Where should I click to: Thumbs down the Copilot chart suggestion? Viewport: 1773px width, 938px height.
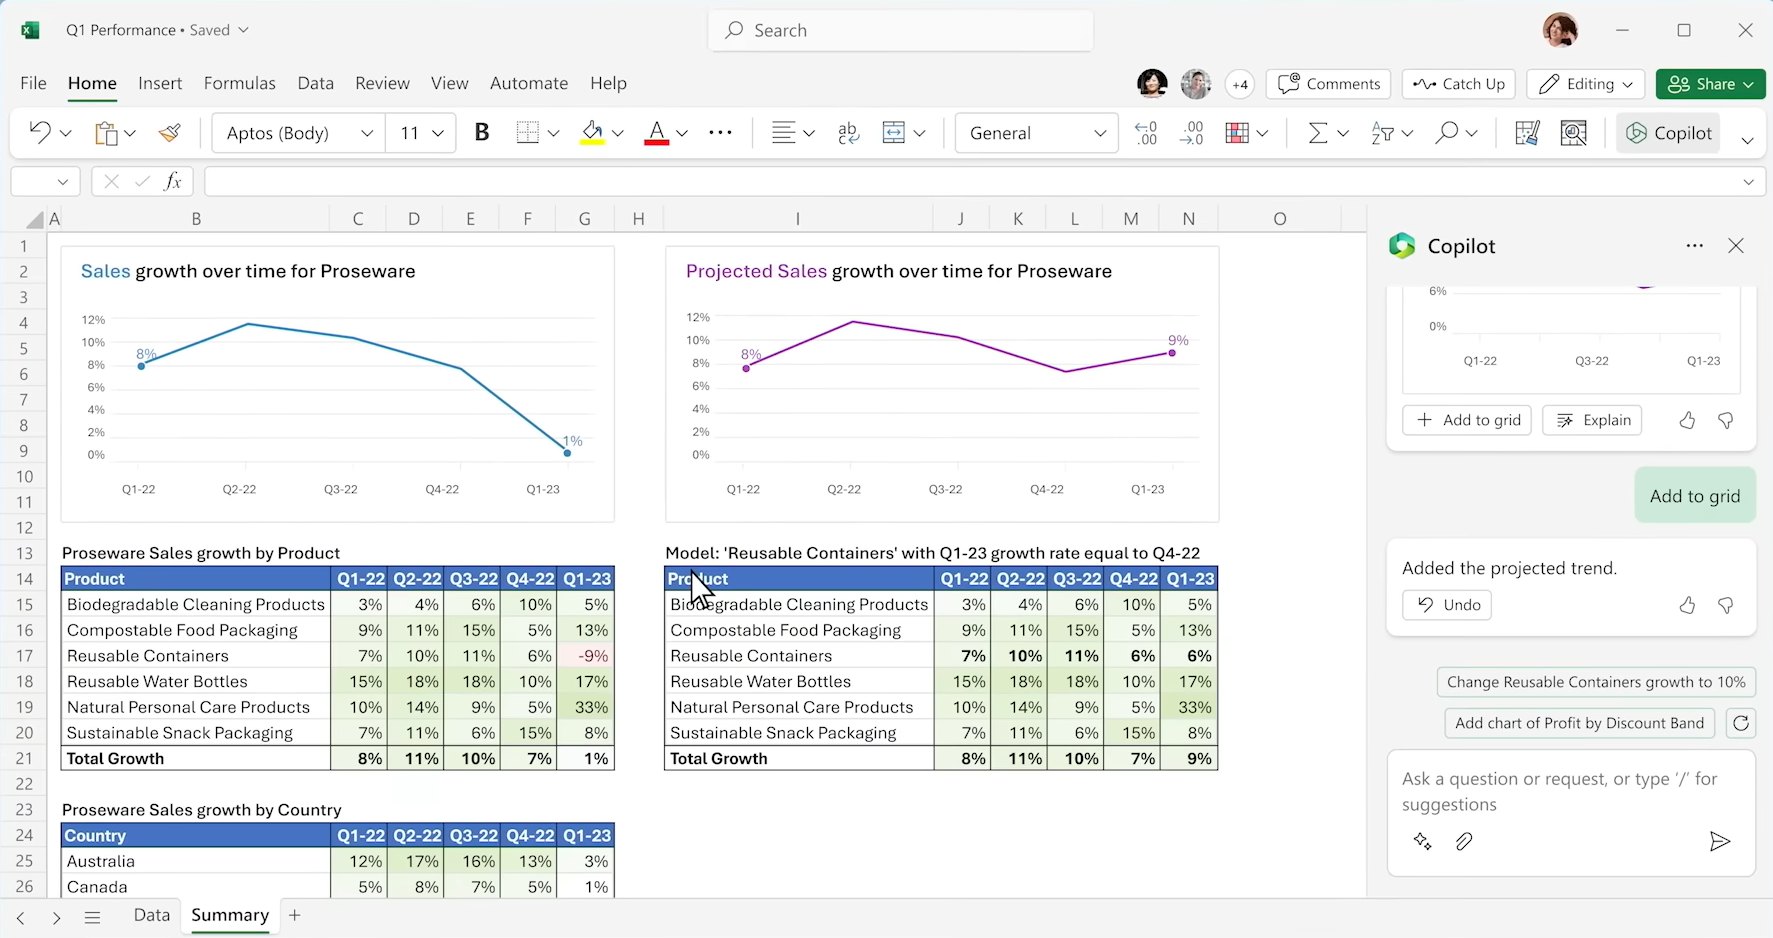coord(1726,420)
